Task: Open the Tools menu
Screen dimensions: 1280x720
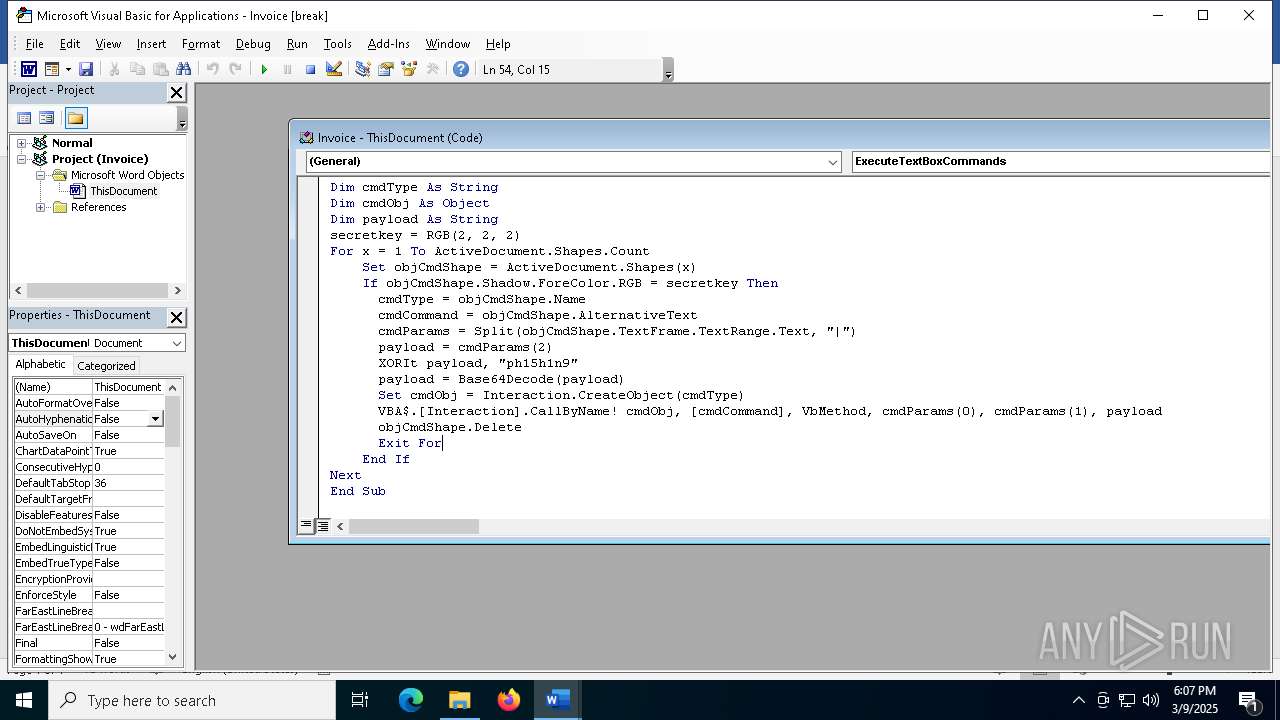Action: (x=337, y=44)
